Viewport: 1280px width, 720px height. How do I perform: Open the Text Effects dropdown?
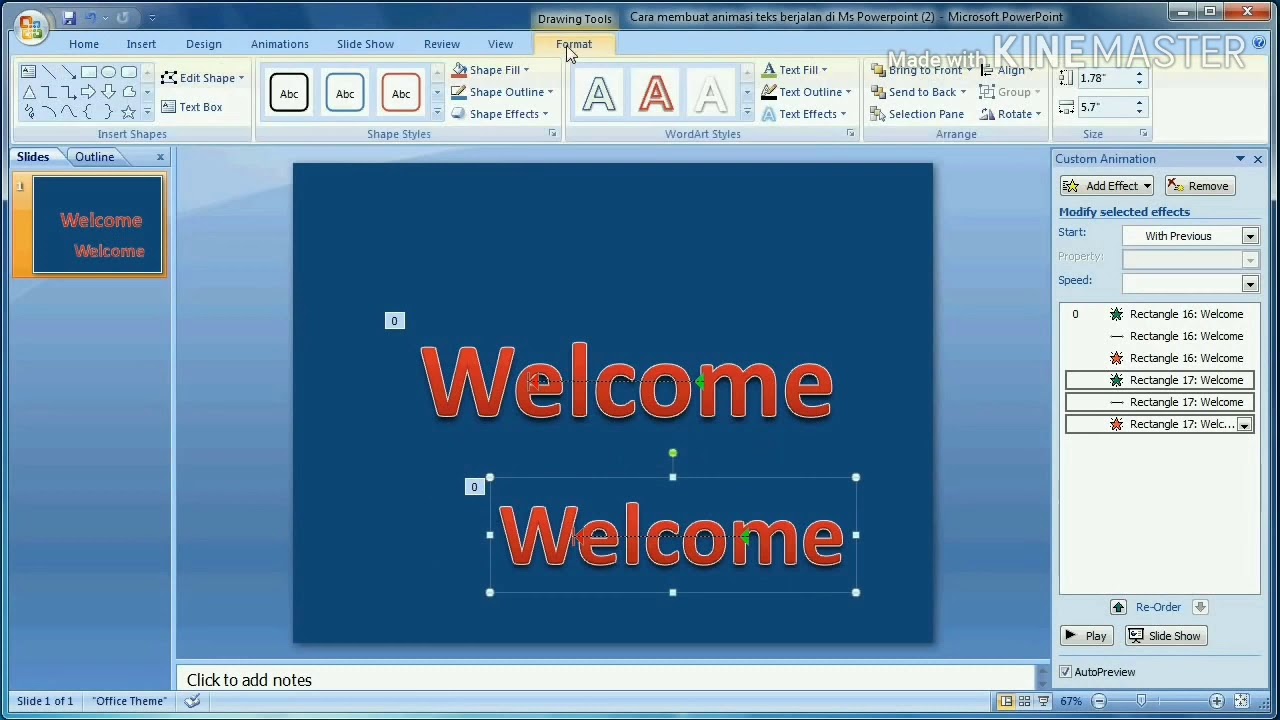tap(803, 114)
